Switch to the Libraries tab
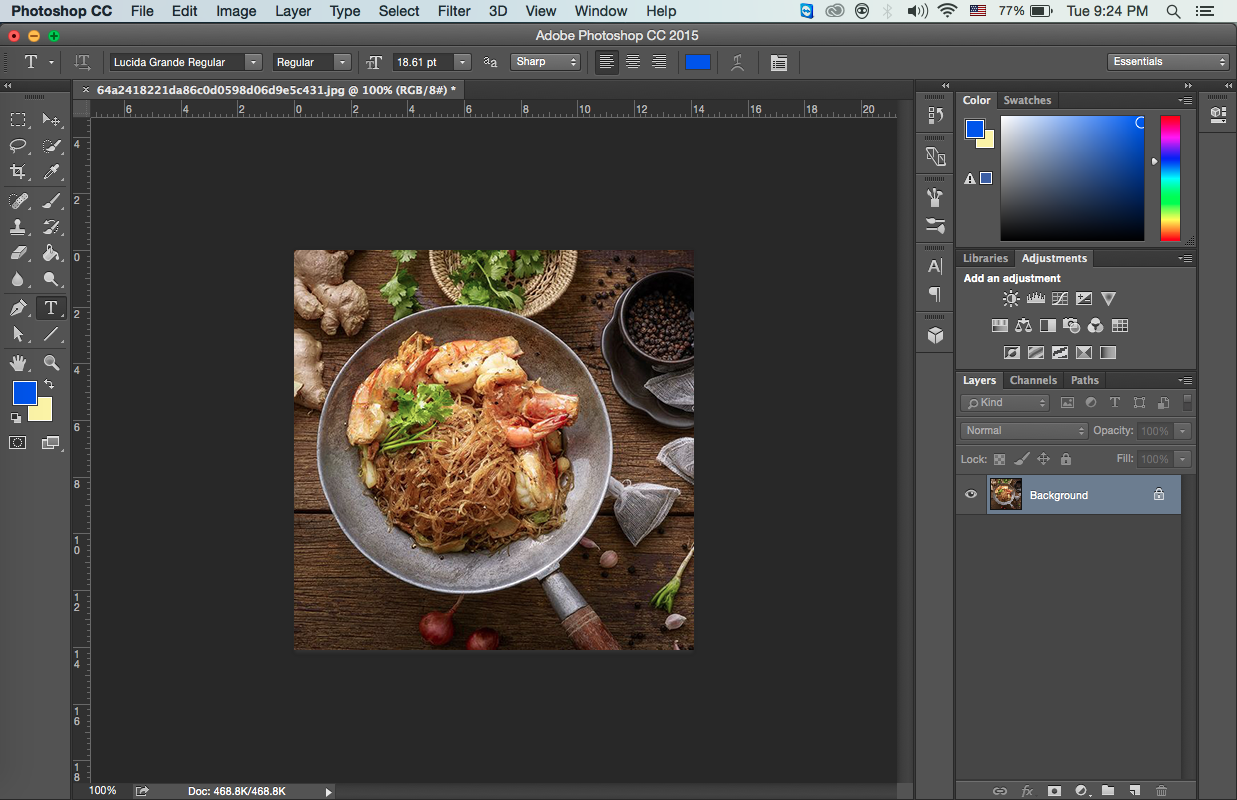The width and height of the screenshot is (1237, 800). 985,258
